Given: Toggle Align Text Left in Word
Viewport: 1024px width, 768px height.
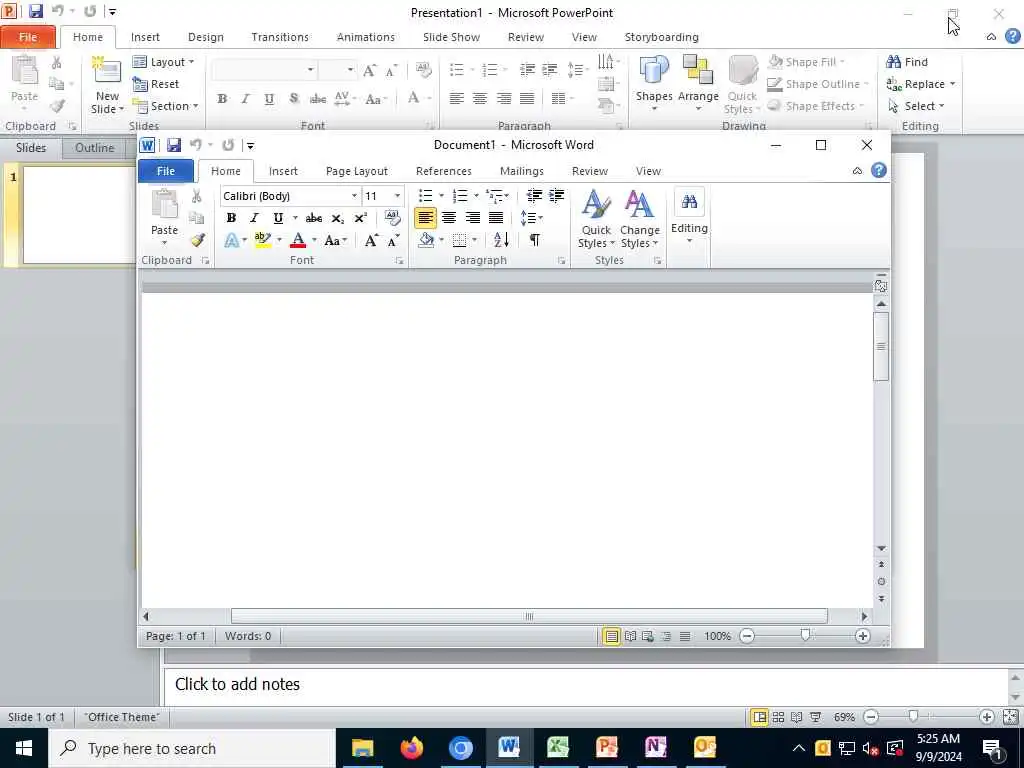Looking at the screenshot, I should coord(425,218).
